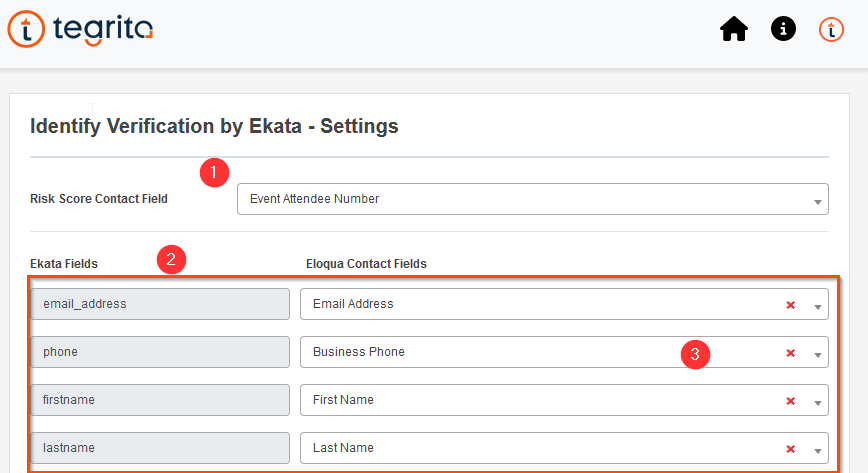Image resolution: width=868 pixels, height=473 pixels.
Task: Expand the First Name dropdown arrow
Action: click(x=818, y=403)
